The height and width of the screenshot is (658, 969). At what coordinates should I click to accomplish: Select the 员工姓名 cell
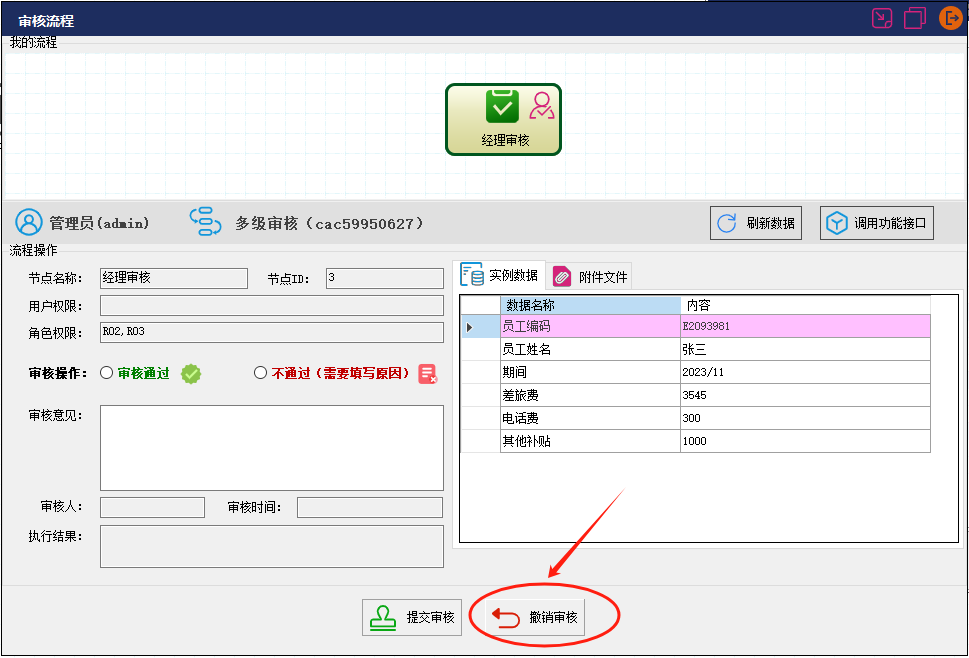click(x=590, y=349)
